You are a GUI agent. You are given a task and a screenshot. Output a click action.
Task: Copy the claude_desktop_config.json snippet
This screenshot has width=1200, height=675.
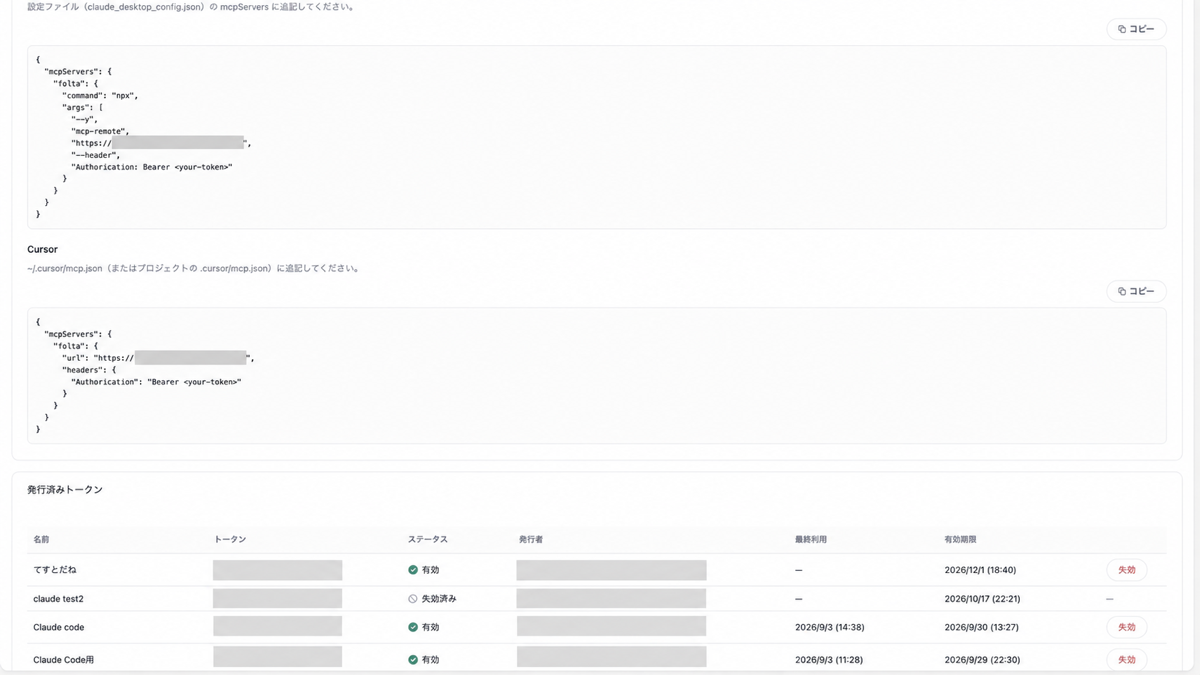(1136, 29)
